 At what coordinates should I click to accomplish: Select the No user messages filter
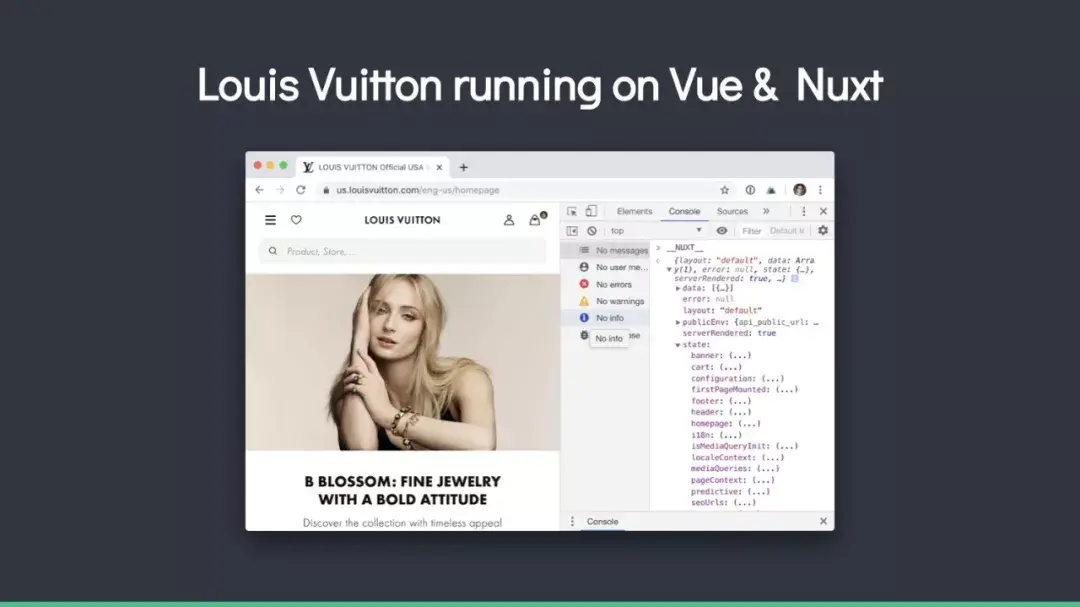click(606, 267)
